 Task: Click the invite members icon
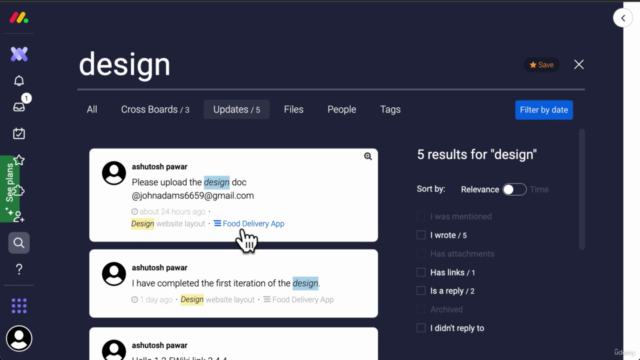(19, 216)
